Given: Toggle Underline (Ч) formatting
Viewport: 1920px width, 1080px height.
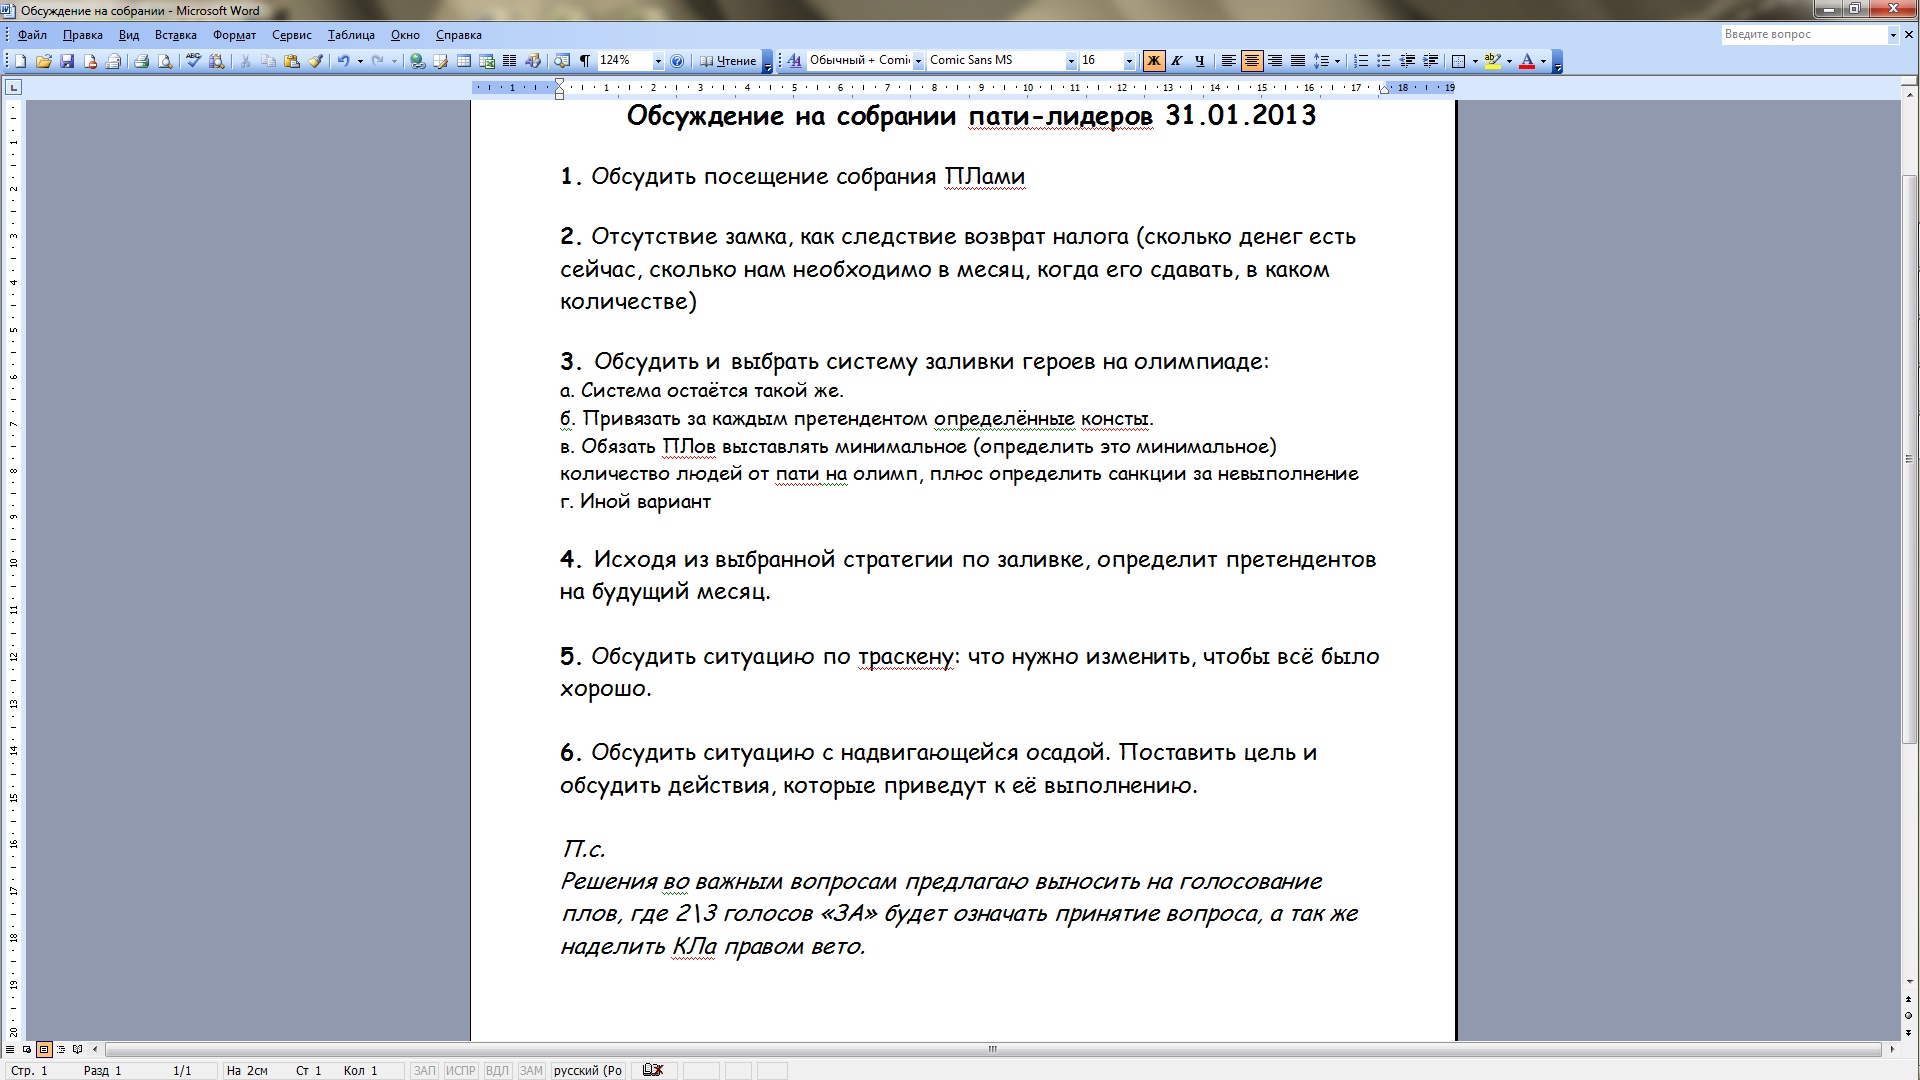Looking at the screenshot, I should pyautogui.click(x=1200, y=61).
